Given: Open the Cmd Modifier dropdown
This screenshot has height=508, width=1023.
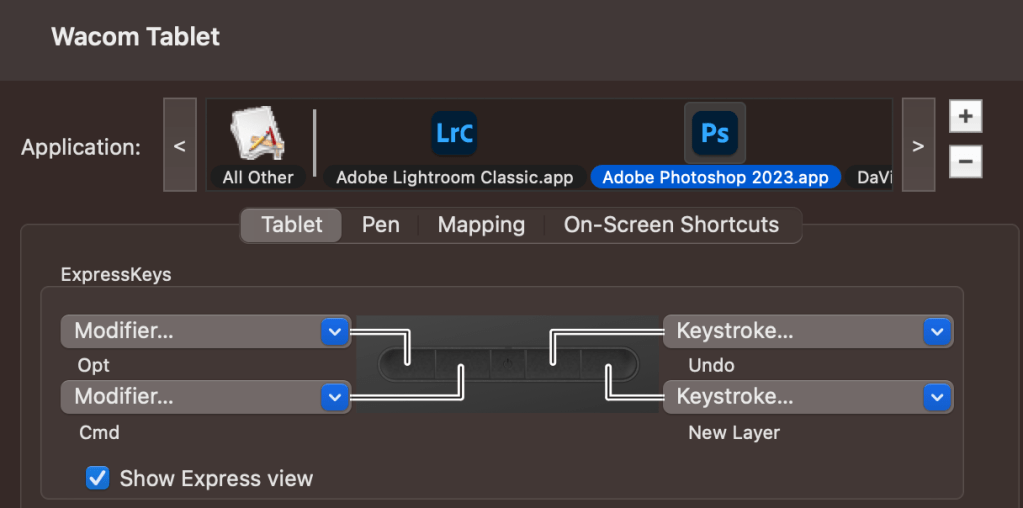Looking at the screenshot, I should (x=206, y=397).
